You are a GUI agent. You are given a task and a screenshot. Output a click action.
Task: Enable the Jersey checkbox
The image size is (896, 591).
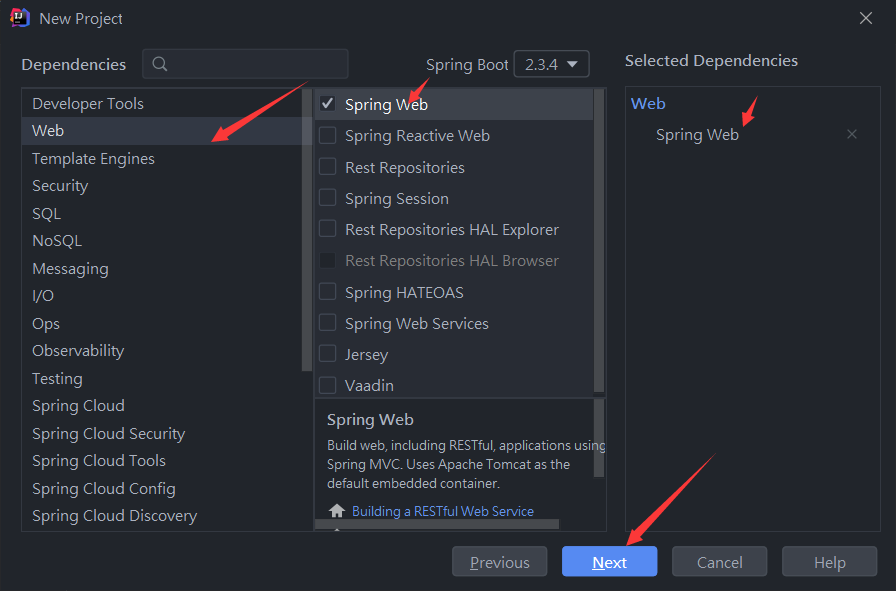tap(327, 354)
